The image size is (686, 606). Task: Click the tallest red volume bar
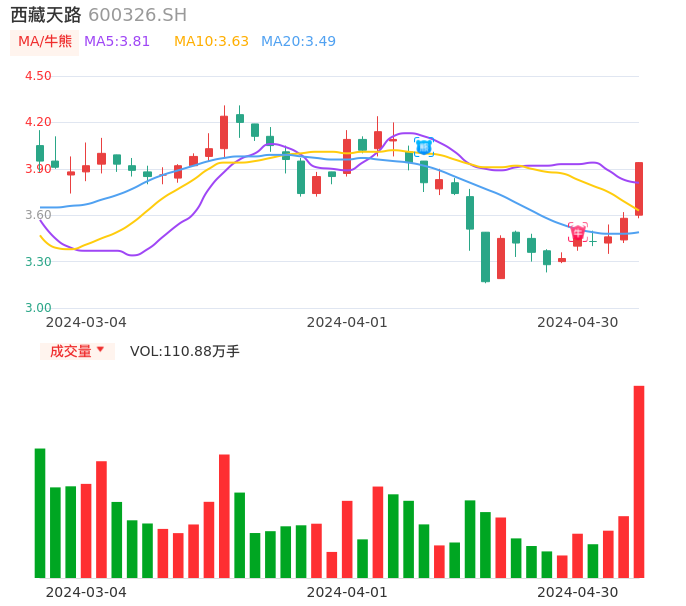639,481
